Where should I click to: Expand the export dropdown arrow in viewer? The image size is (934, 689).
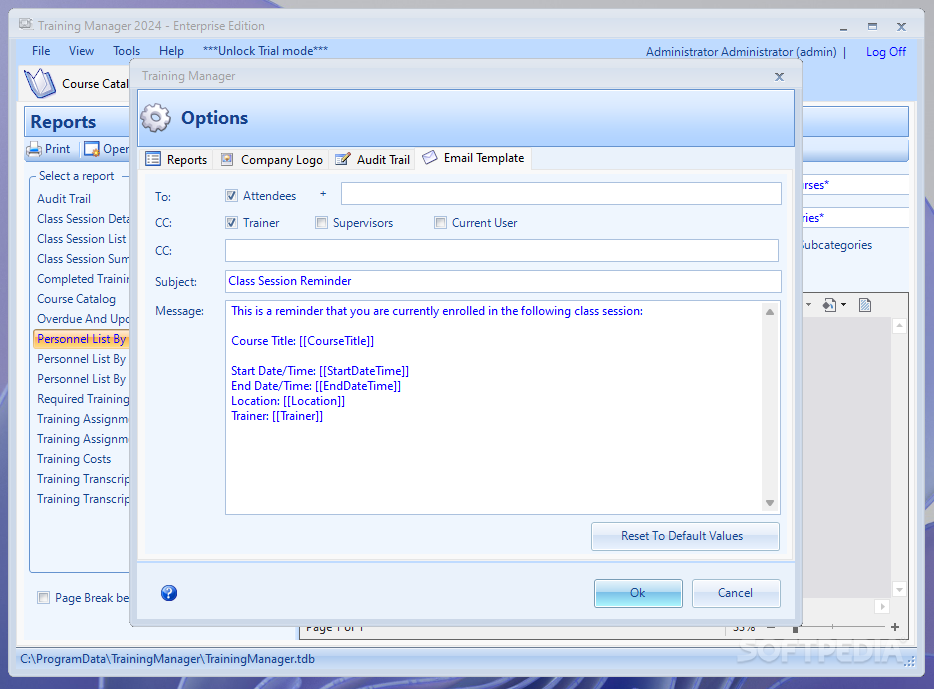pyautogui.click(x=843, y=305)
